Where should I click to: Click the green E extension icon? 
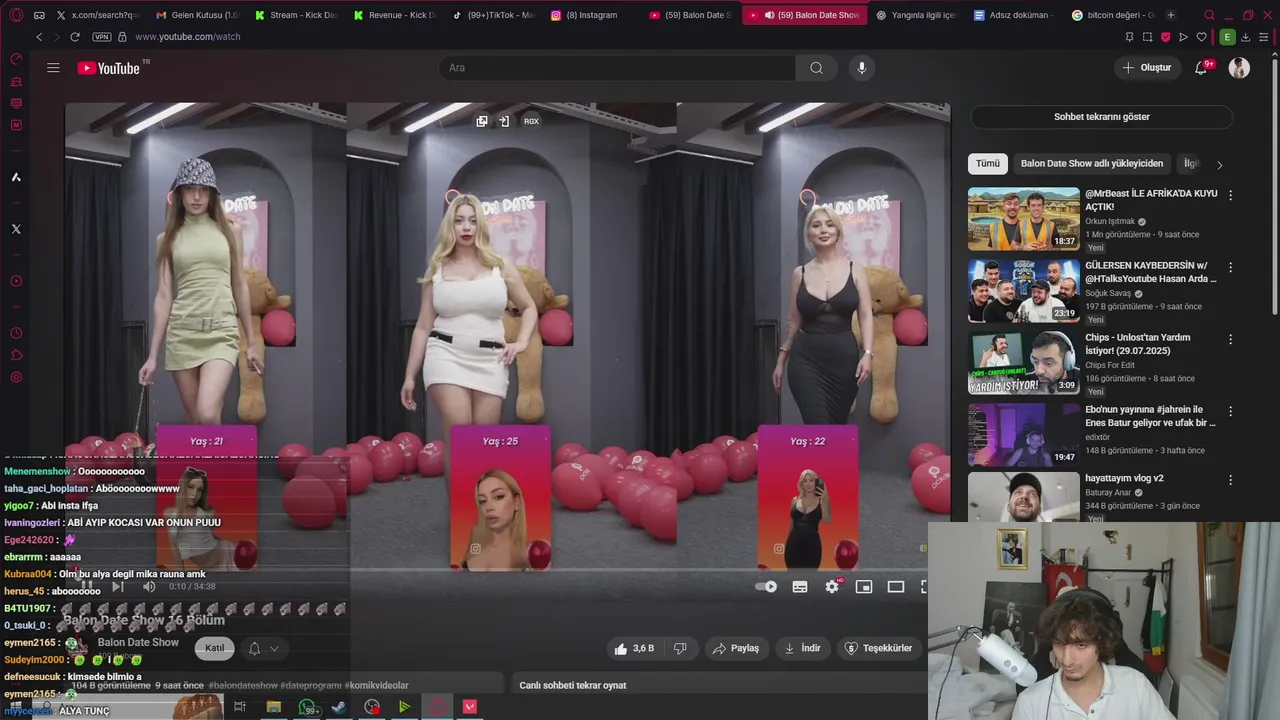pyautogui.click(x=1227, y=37)
